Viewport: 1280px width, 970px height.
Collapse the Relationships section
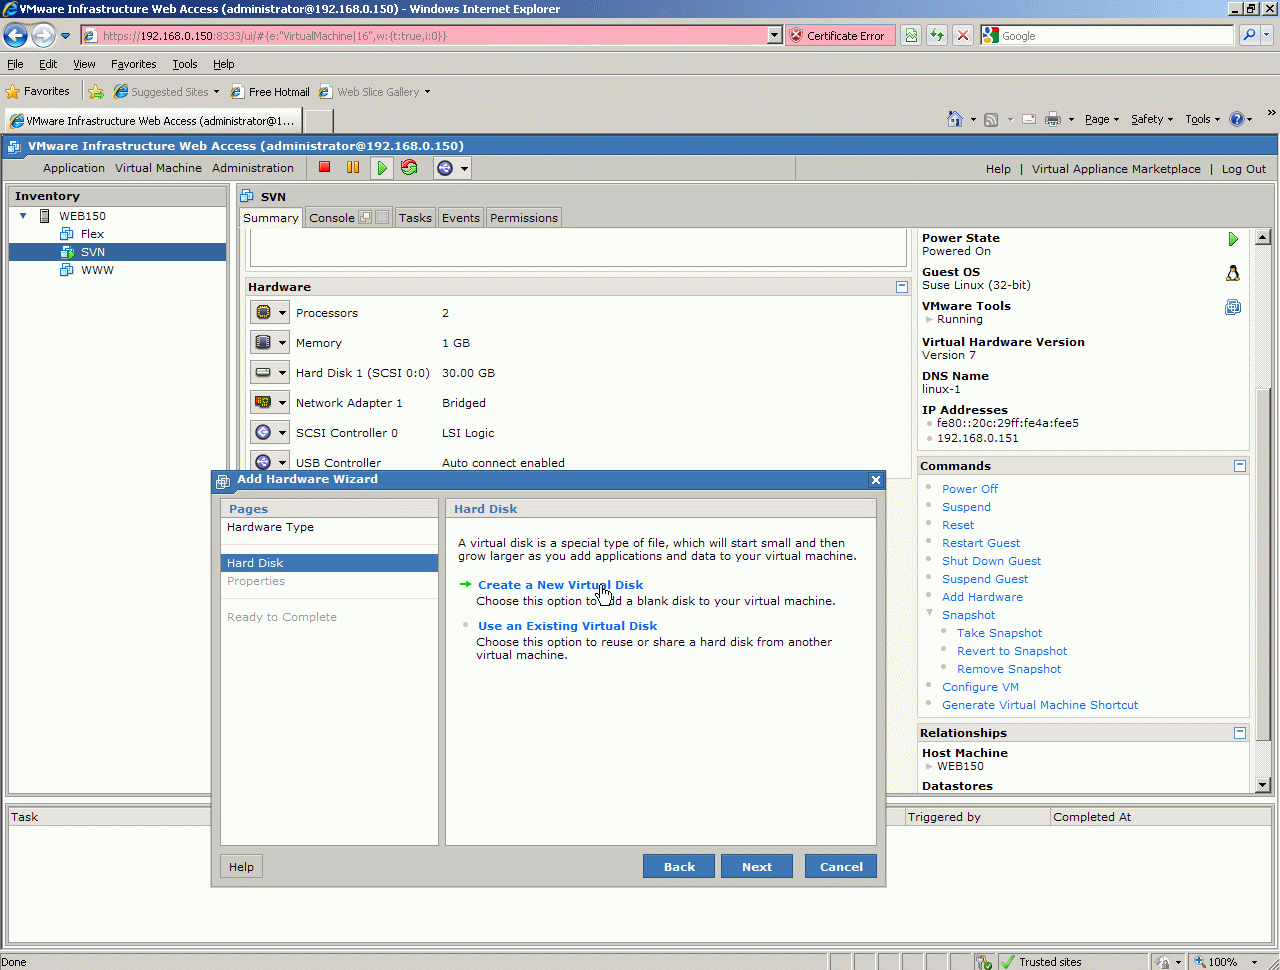[1240, 733]
